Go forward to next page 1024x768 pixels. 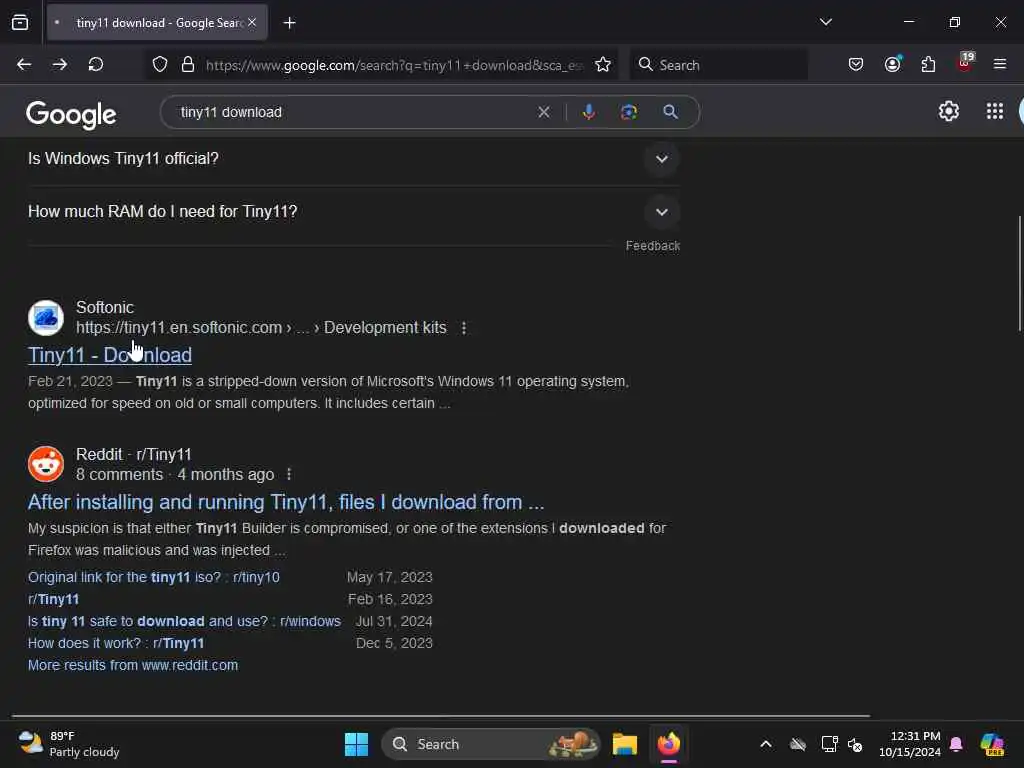60,65
